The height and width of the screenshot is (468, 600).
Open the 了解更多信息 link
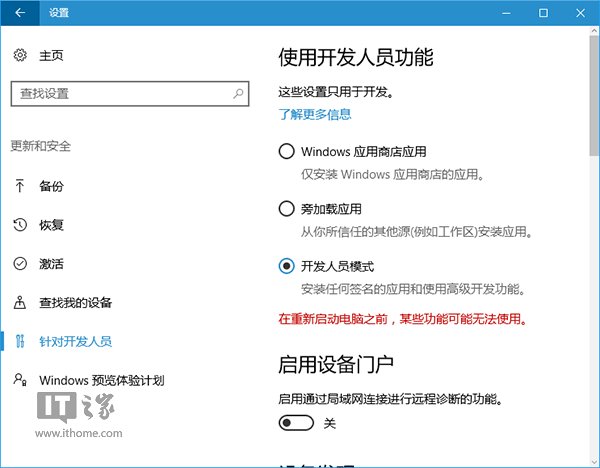click(315, 114)
